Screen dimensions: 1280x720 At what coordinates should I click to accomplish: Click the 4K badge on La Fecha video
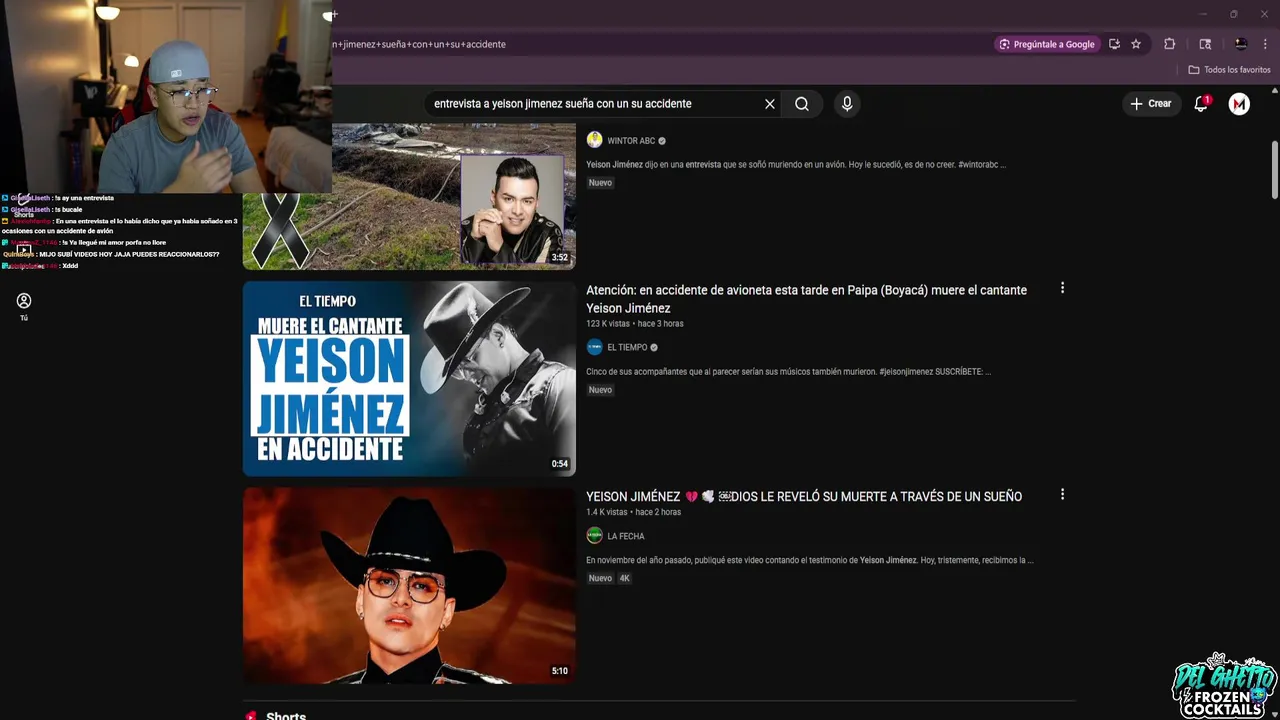tap(625, 578)
